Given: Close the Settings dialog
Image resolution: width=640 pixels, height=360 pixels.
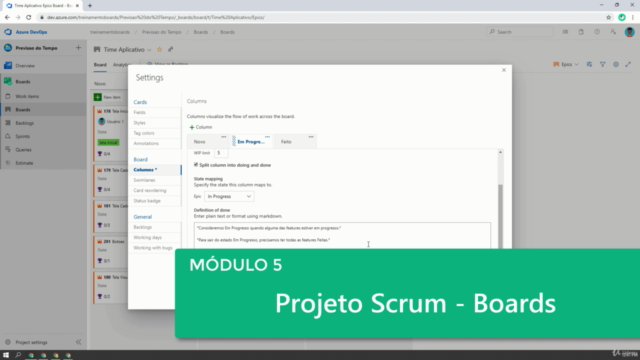Looking at the screenshot, I should tap(504, 70).
